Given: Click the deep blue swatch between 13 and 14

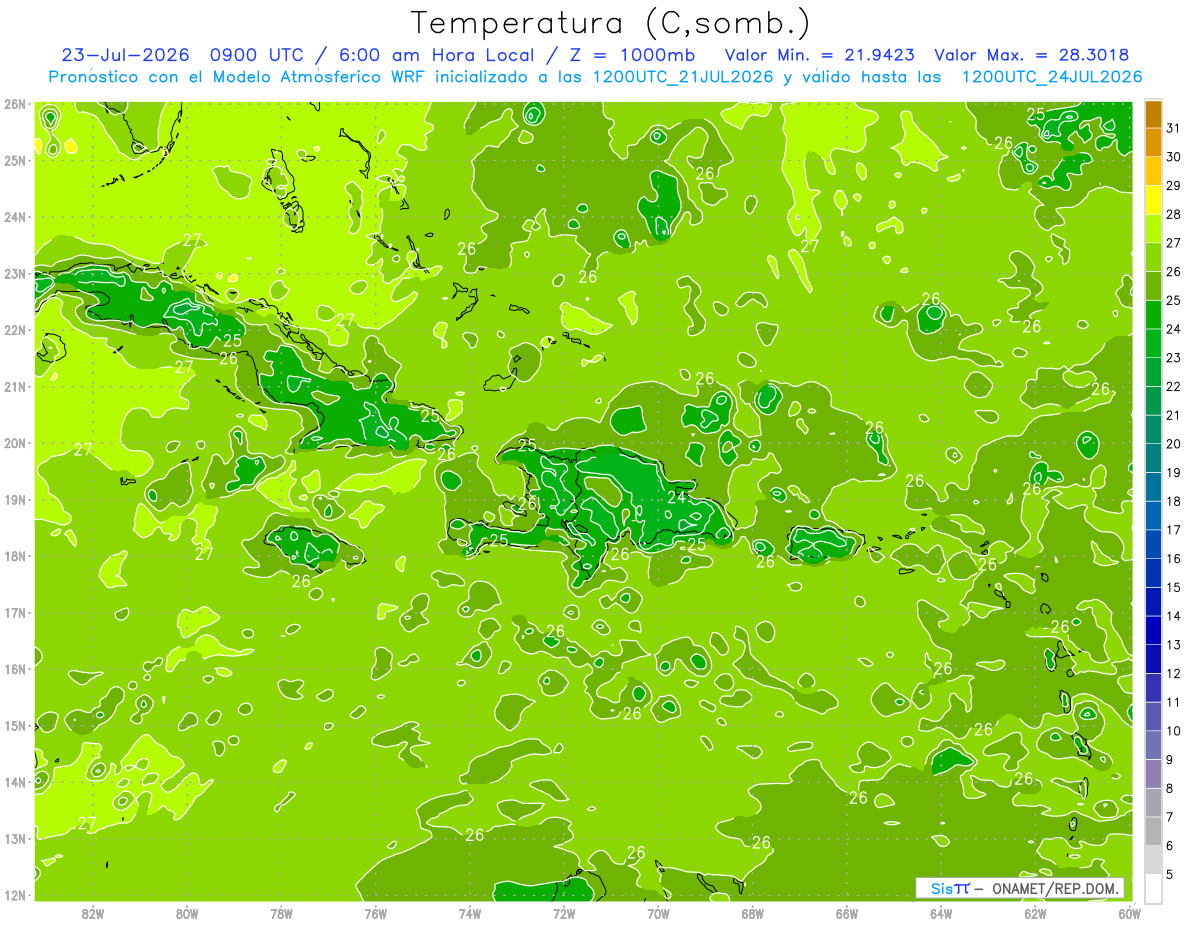Looking at the screenshot, I should pyautogui.click(x=1153, y=630).
